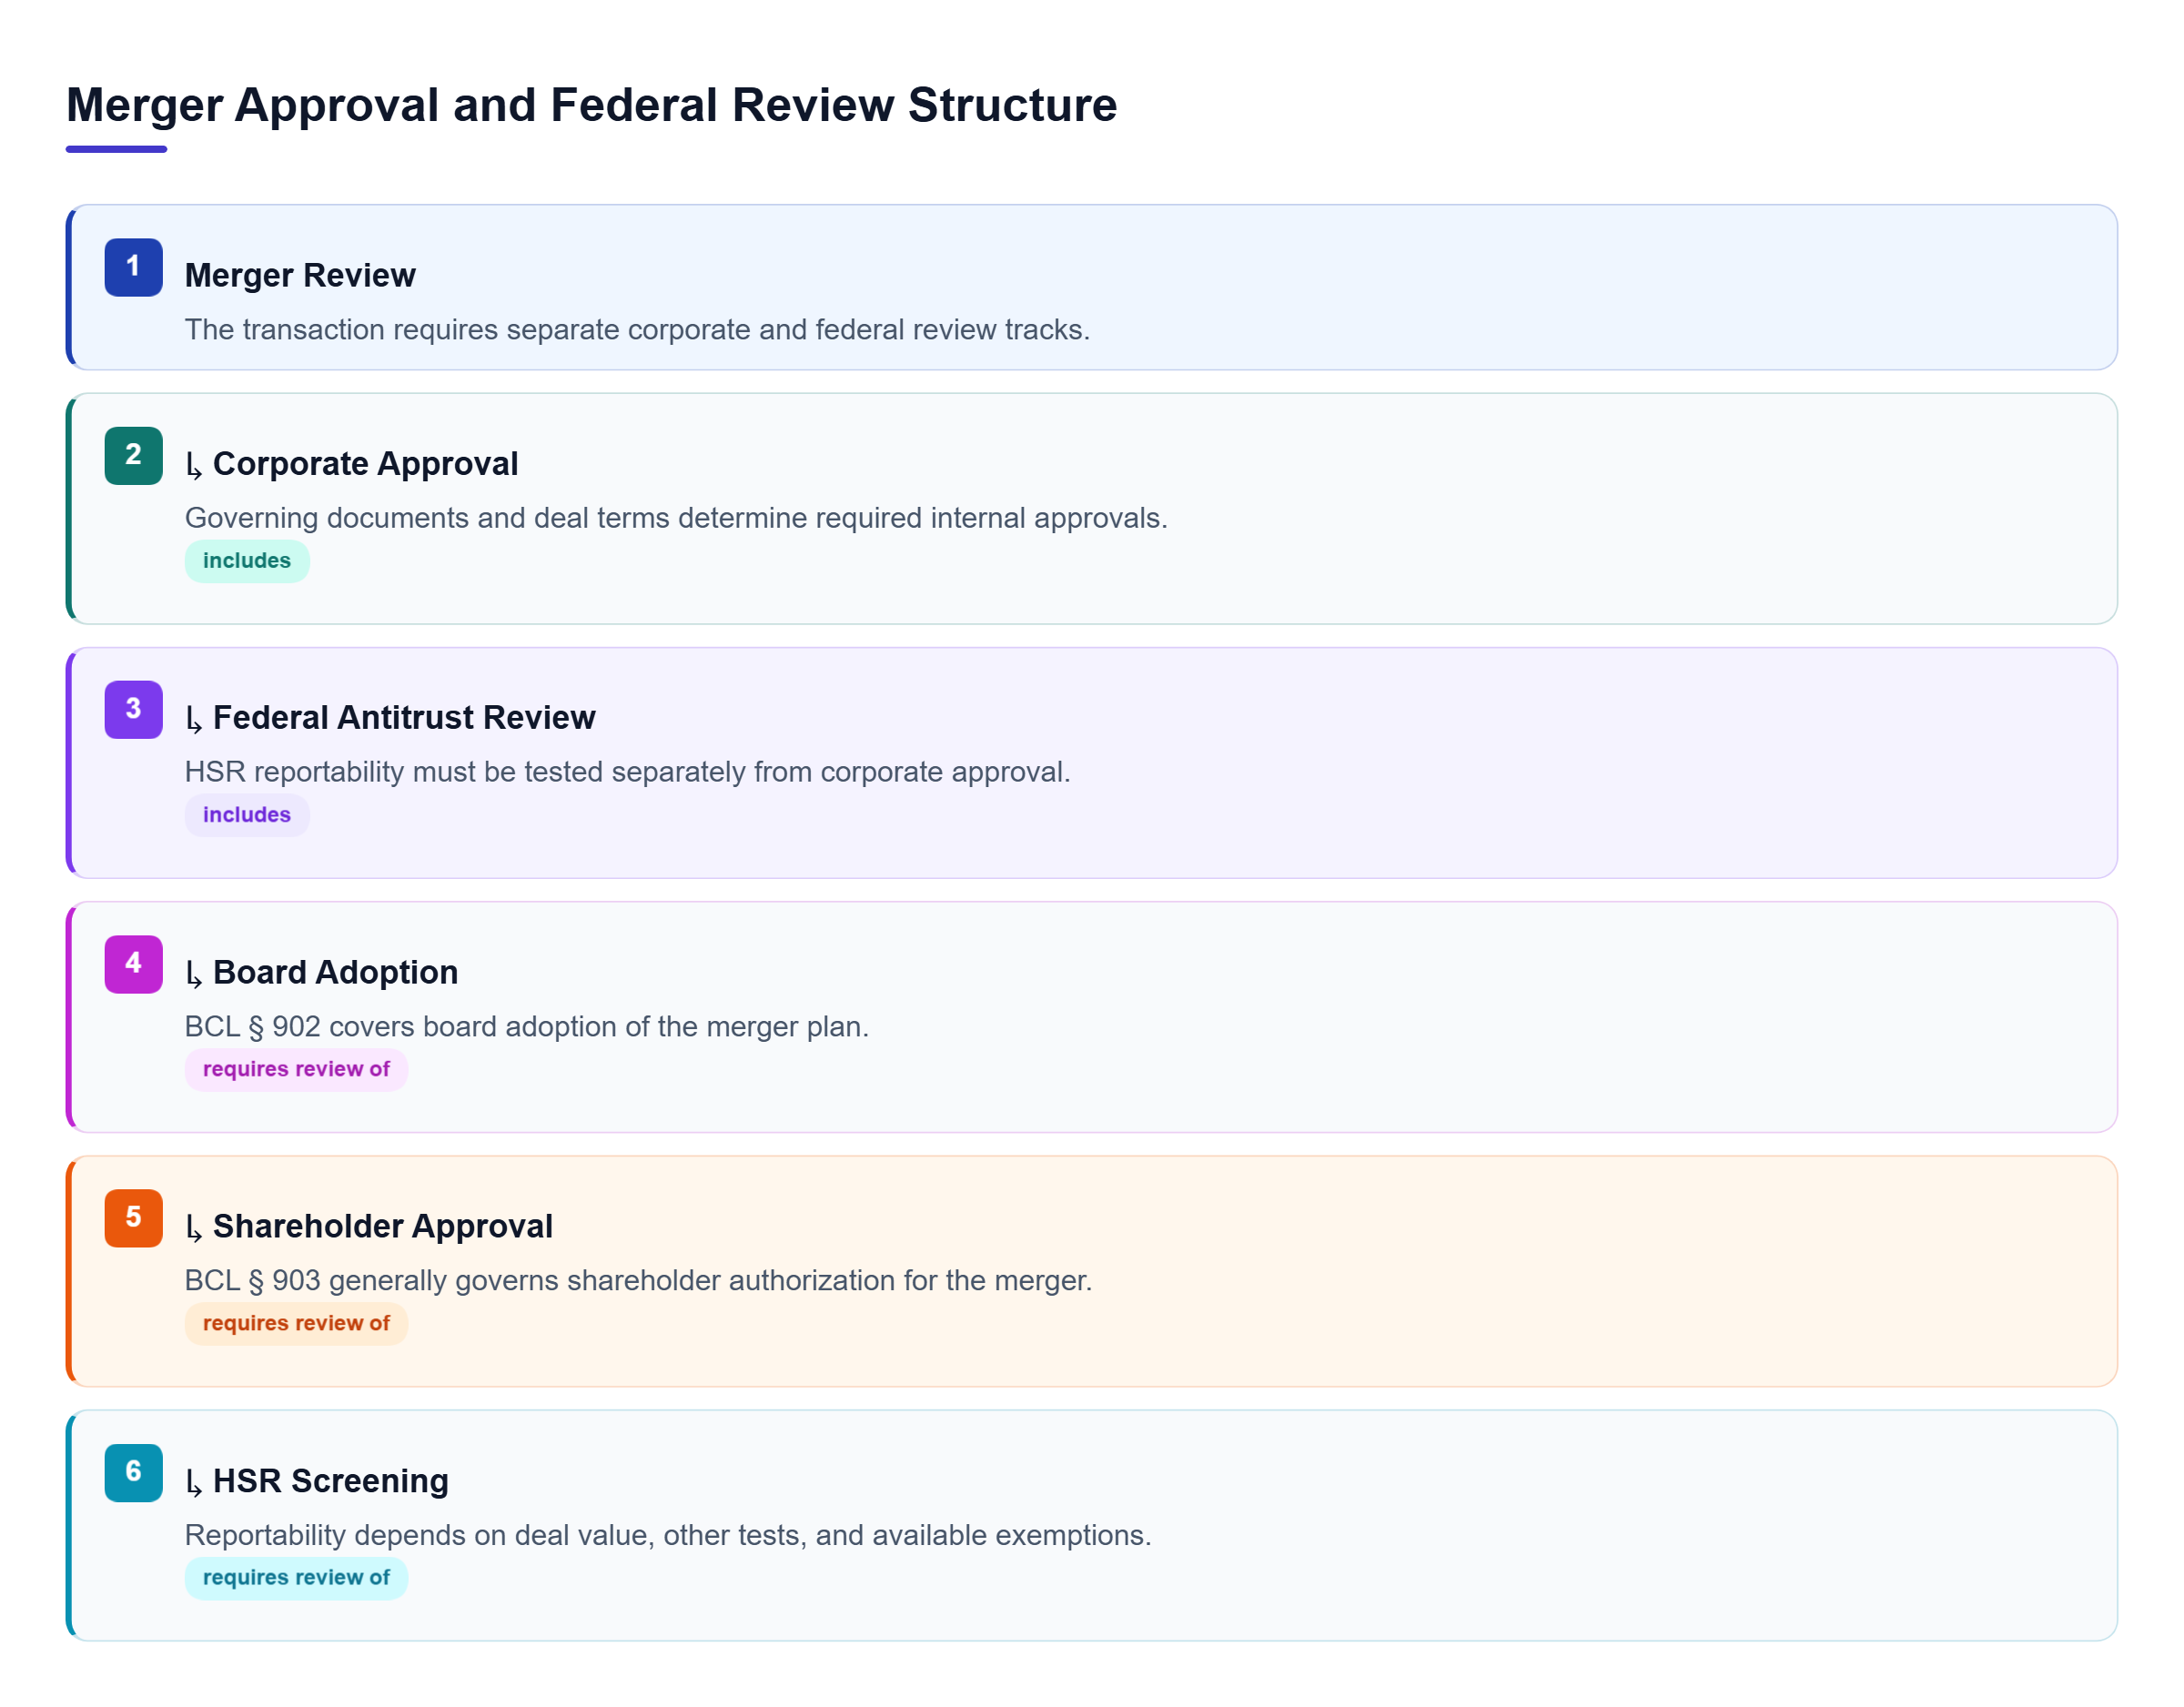Click the includes tag under Corporate Approval
The height and width of the screenshot is (1707, 2184).
tap(247, 561)
